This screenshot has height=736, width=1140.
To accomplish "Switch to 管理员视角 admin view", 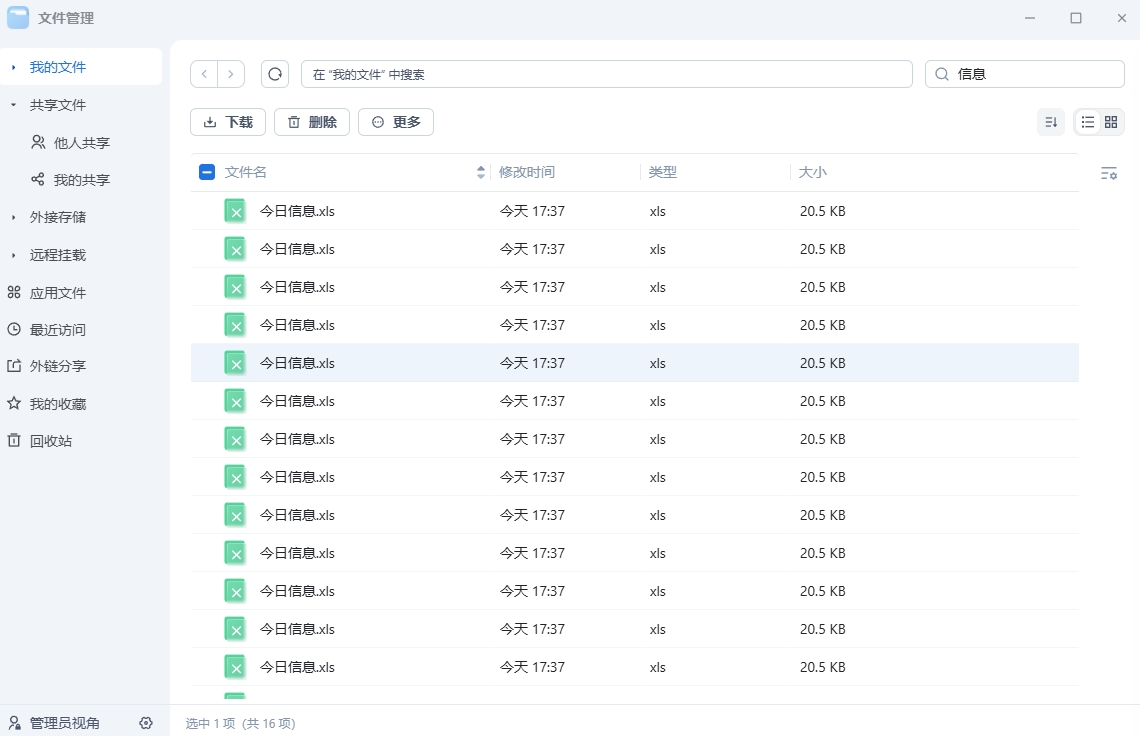I will [55, 723].
